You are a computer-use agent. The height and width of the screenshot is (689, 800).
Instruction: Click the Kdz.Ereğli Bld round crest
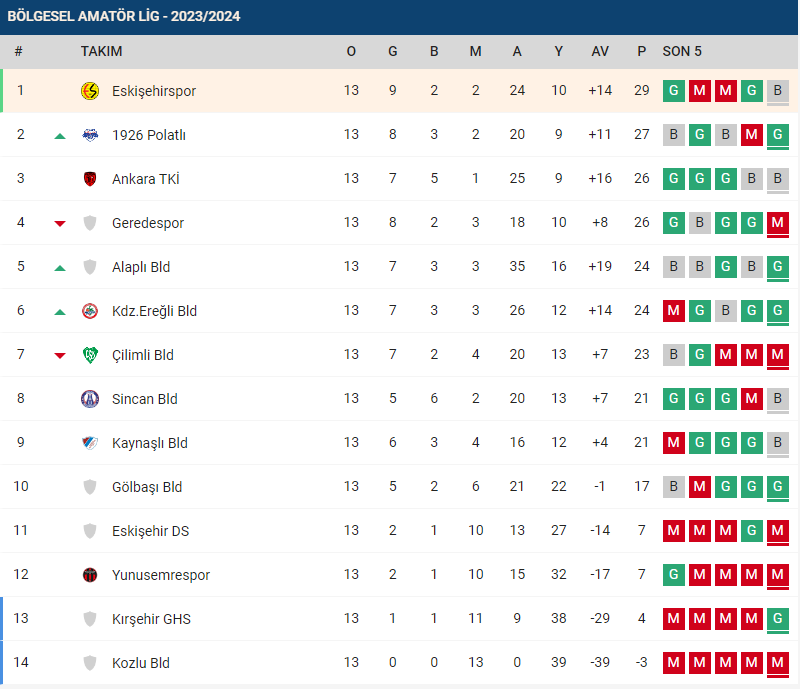click(x=90, y=311)
